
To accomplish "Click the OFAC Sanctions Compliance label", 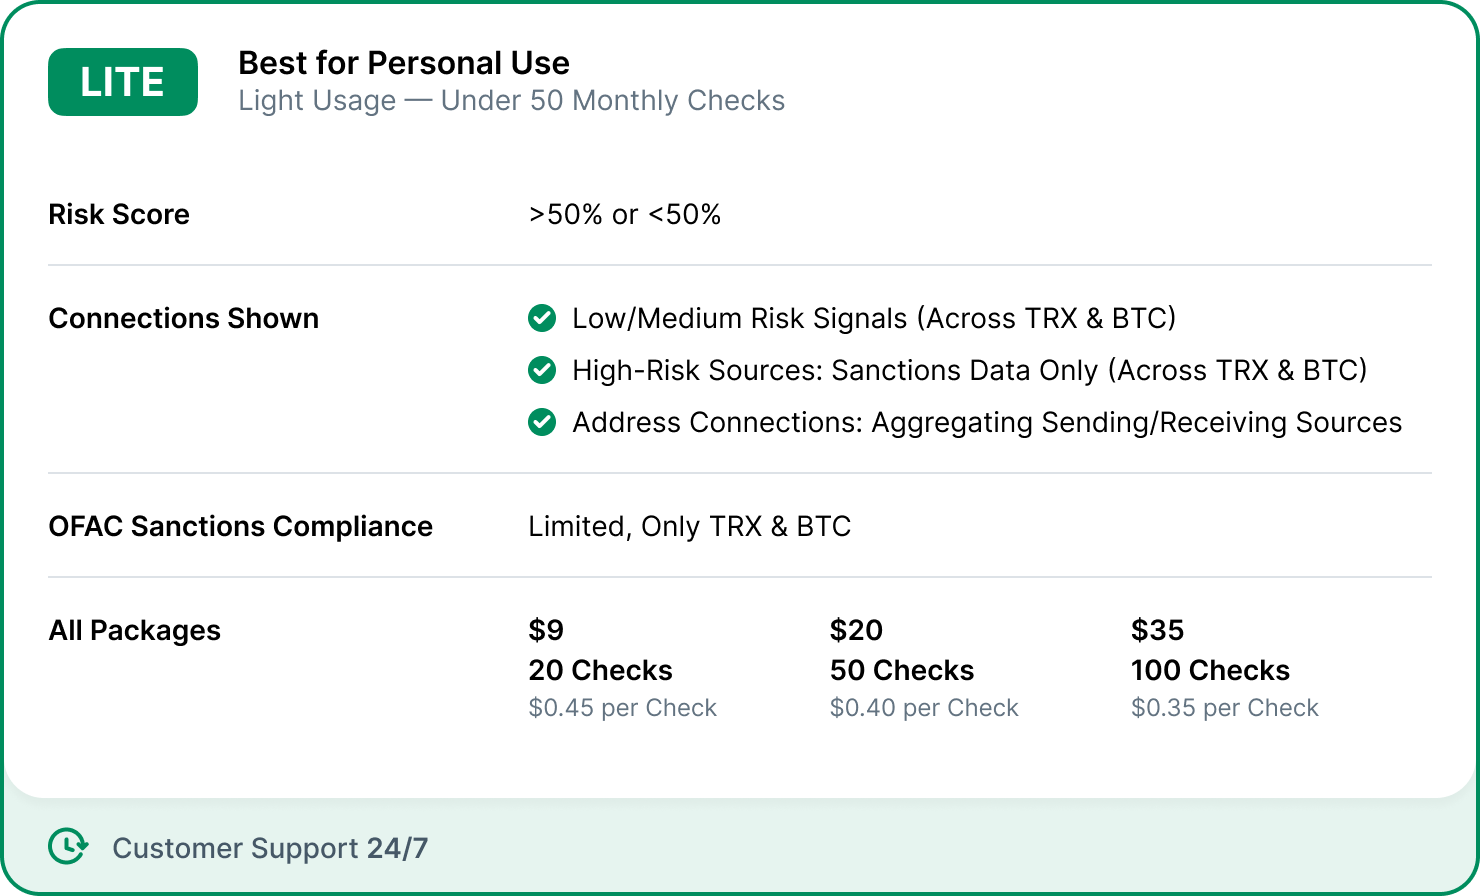I will point(241,526).
